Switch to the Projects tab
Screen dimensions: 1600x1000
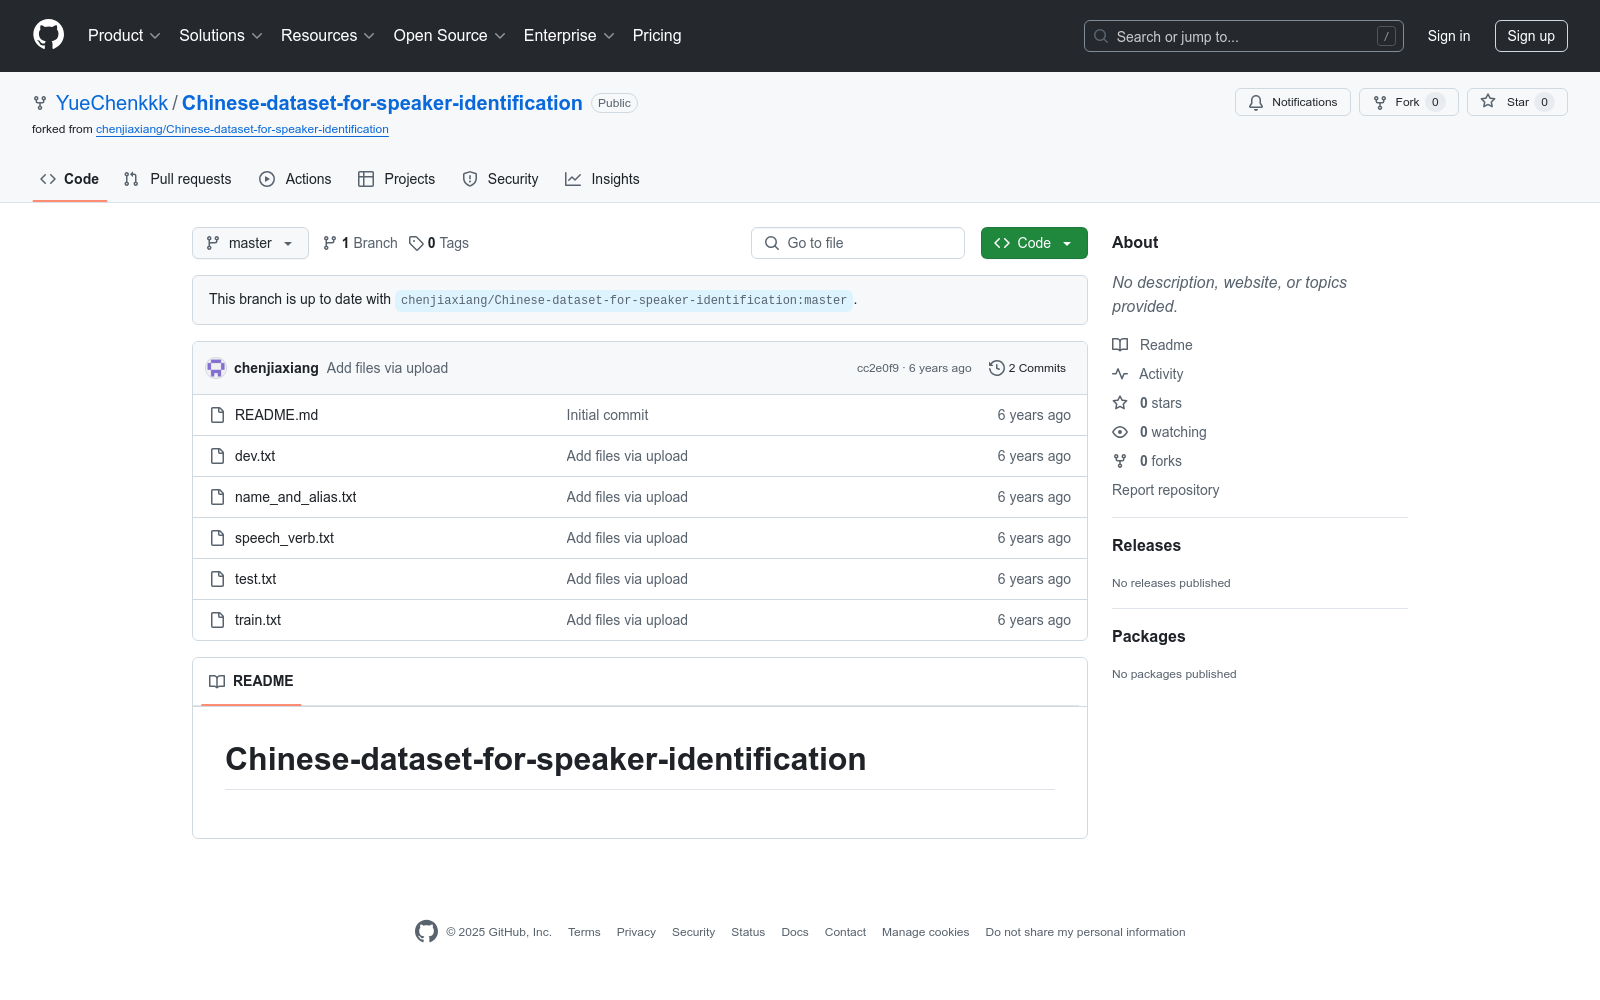[397, 179]
